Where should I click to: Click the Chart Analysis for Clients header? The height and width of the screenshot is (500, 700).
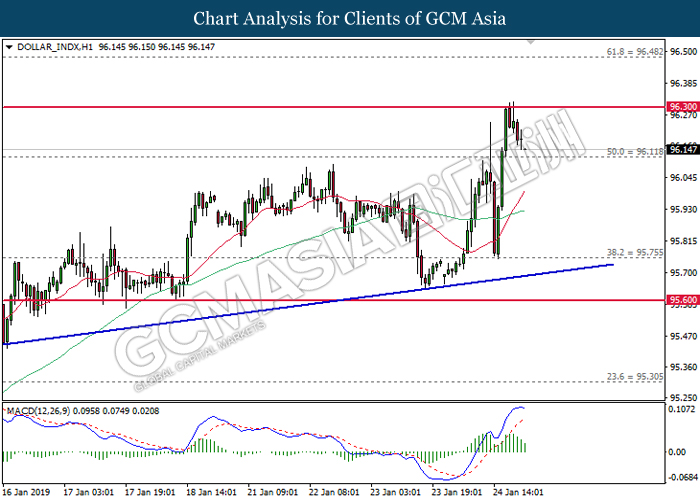(x=350, y=18)
